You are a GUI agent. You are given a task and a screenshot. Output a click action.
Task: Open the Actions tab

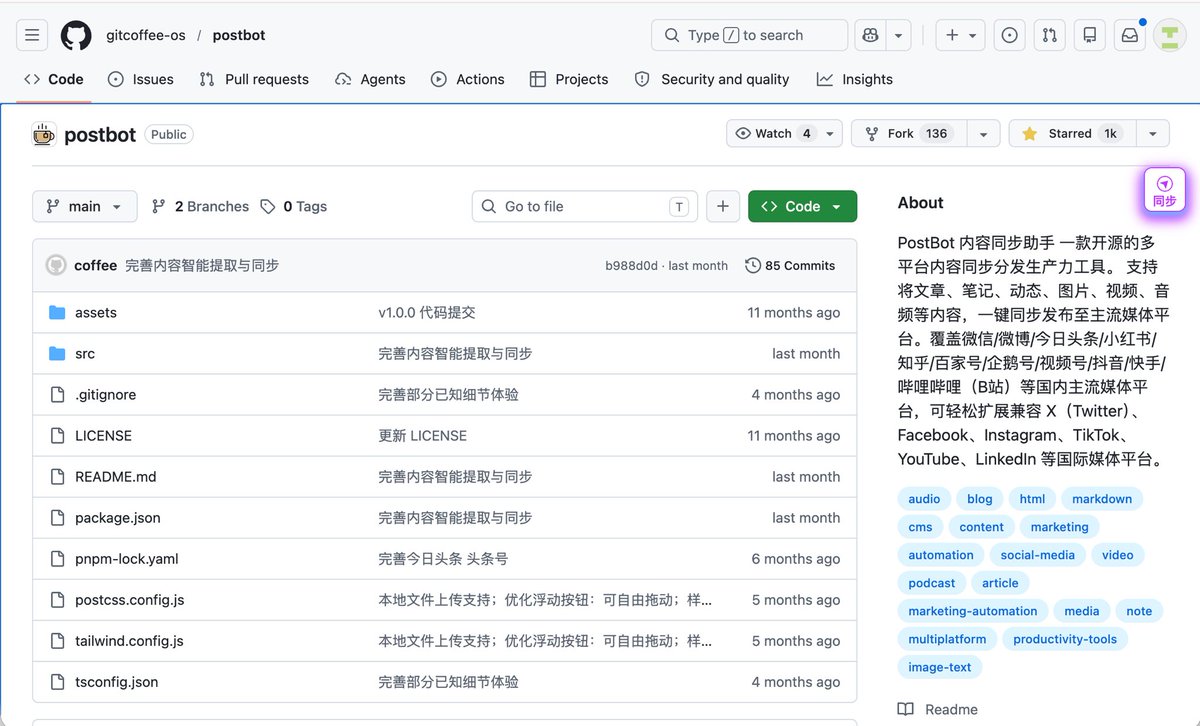[x=468, y=79]
